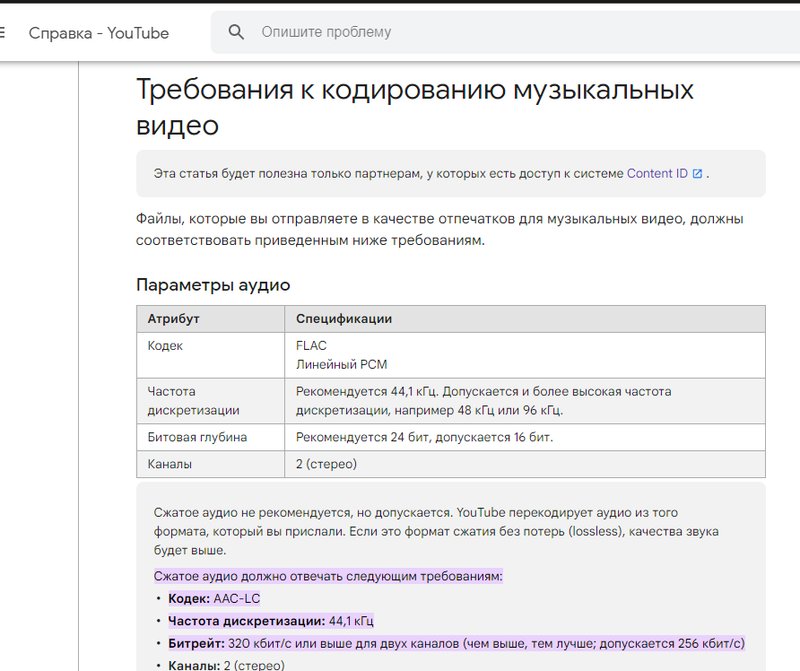This screenshot has width=800, height=671.
Task: Click the 'Рекомендуется 24 бит' cell
Action: [525, 437]
